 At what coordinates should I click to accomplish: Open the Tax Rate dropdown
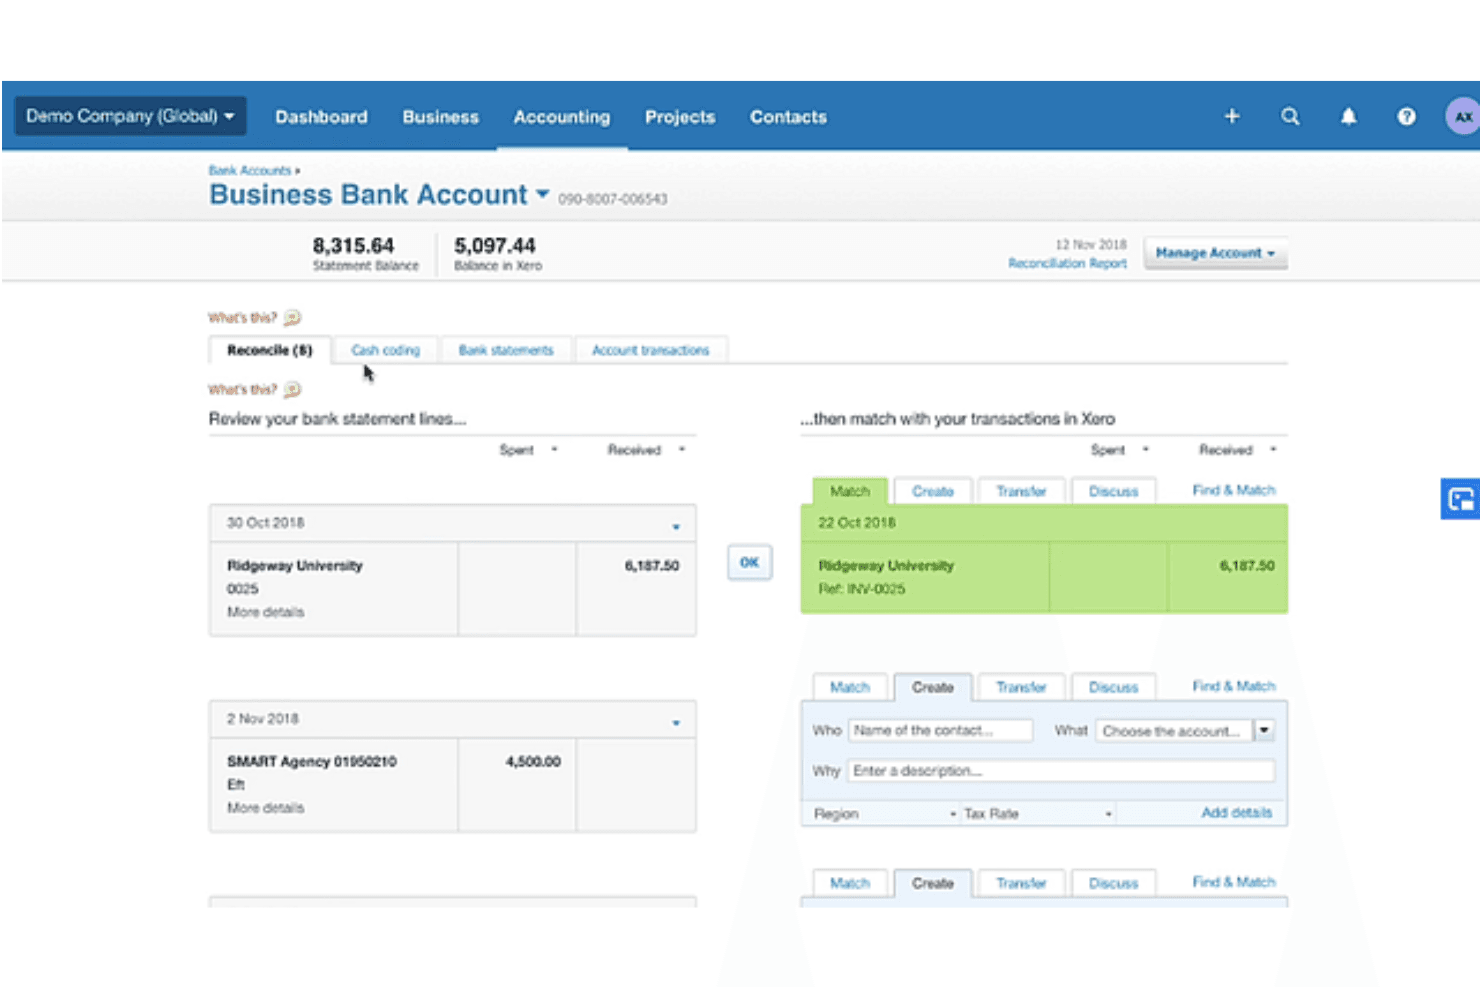coord(1038,814)
